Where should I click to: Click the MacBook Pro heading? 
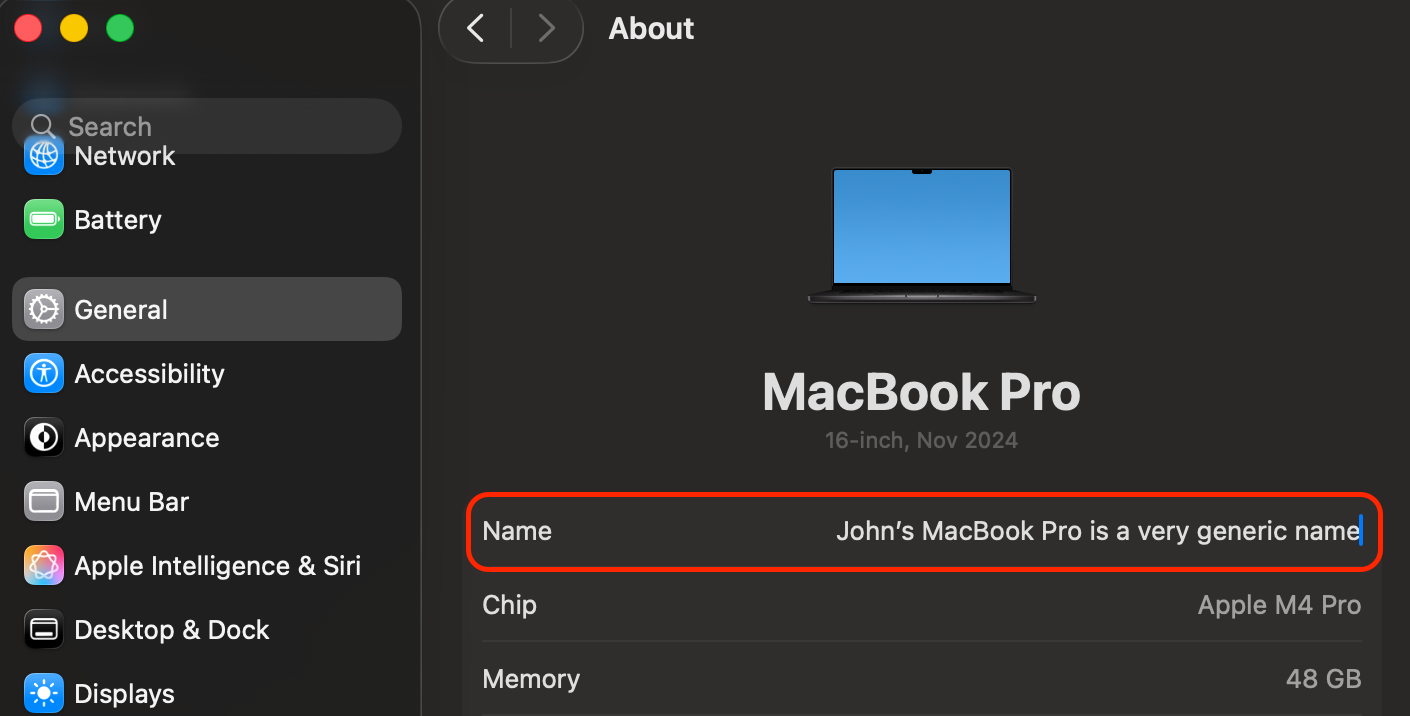[x=922, y=392]
